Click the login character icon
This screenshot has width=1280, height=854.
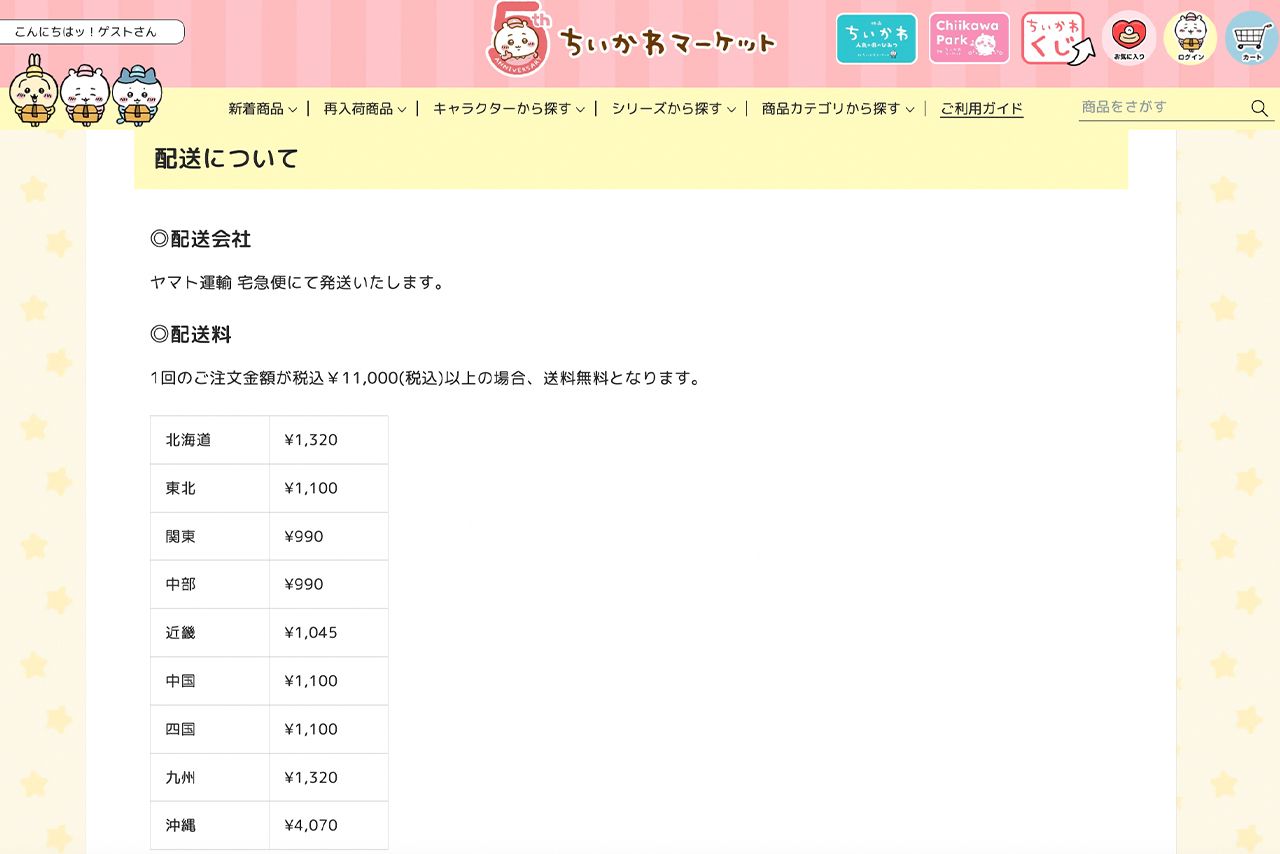pyautogui.click(x=1190, y=38)
